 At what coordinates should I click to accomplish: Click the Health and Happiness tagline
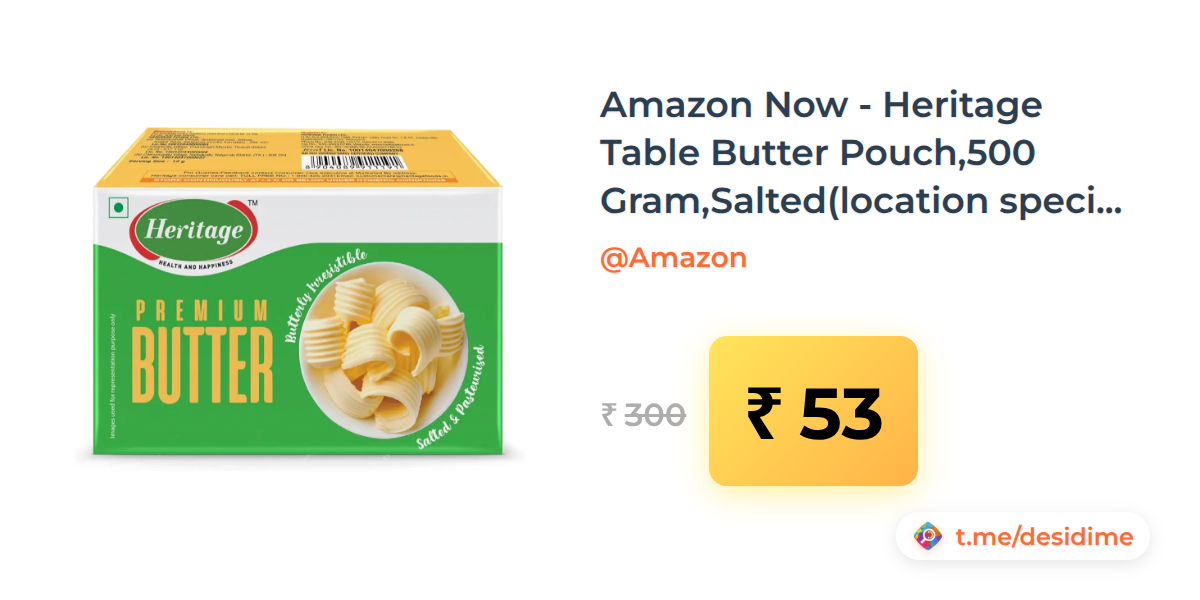tap(195, 265)
